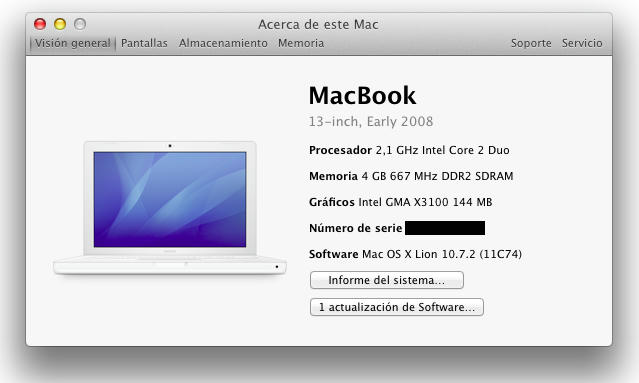Image resolution: width=639 pixels, height=383 pixels.
Task: Minimize window with the yellow button
Action: 60,24
